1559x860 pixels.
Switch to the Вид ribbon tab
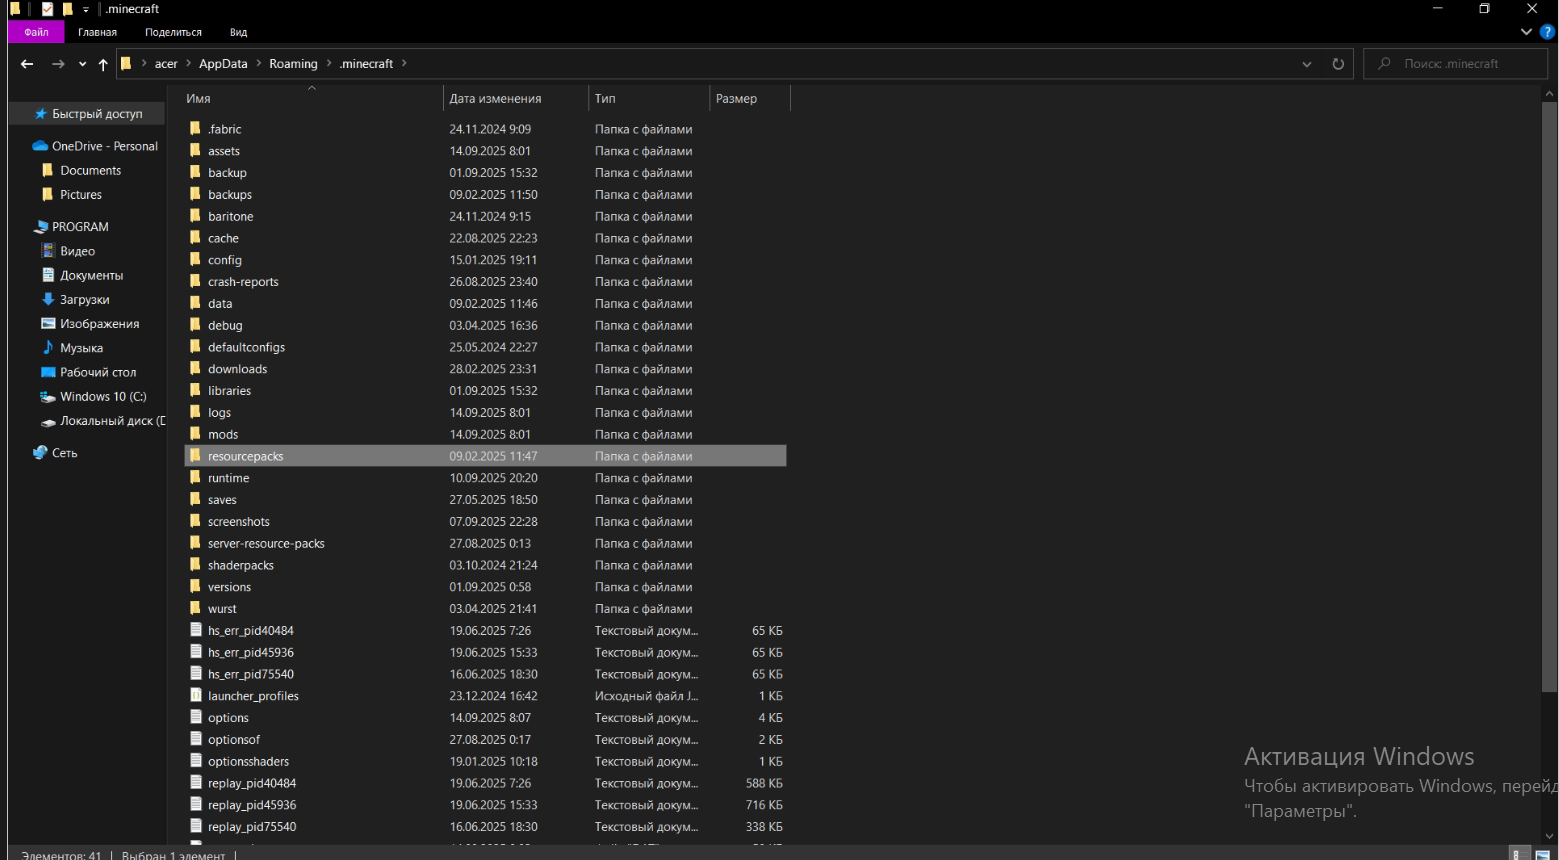238,32
